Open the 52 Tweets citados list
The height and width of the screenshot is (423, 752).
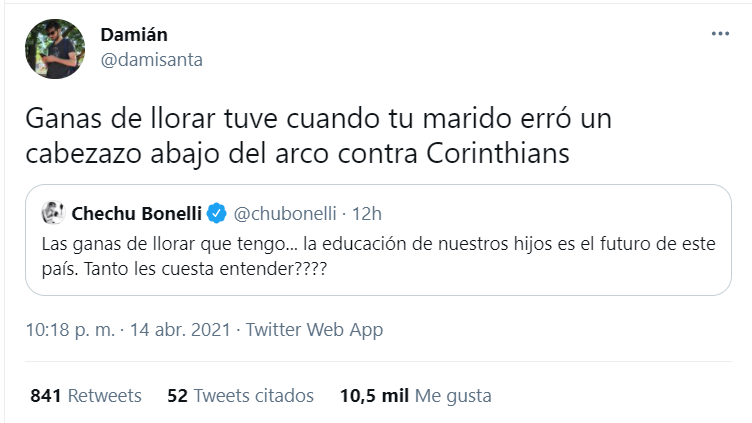[x=240, y=395]
